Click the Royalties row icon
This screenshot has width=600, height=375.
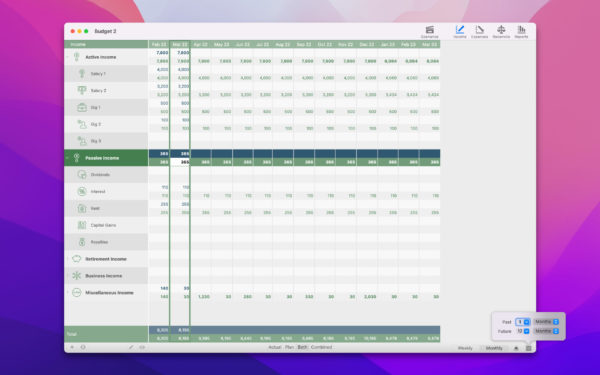click(x=82, y=242)
